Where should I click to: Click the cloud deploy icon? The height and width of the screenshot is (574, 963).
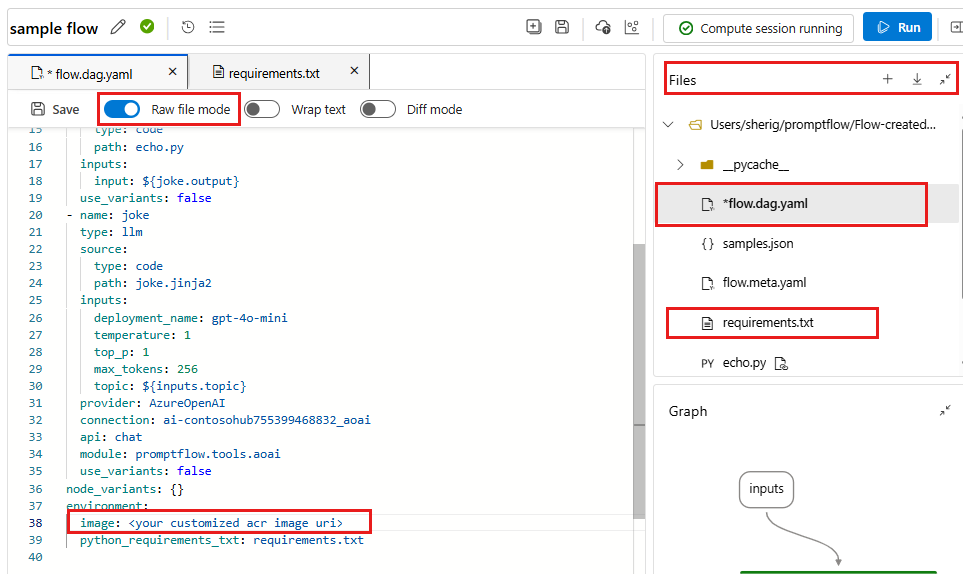(x=603, y=27)
